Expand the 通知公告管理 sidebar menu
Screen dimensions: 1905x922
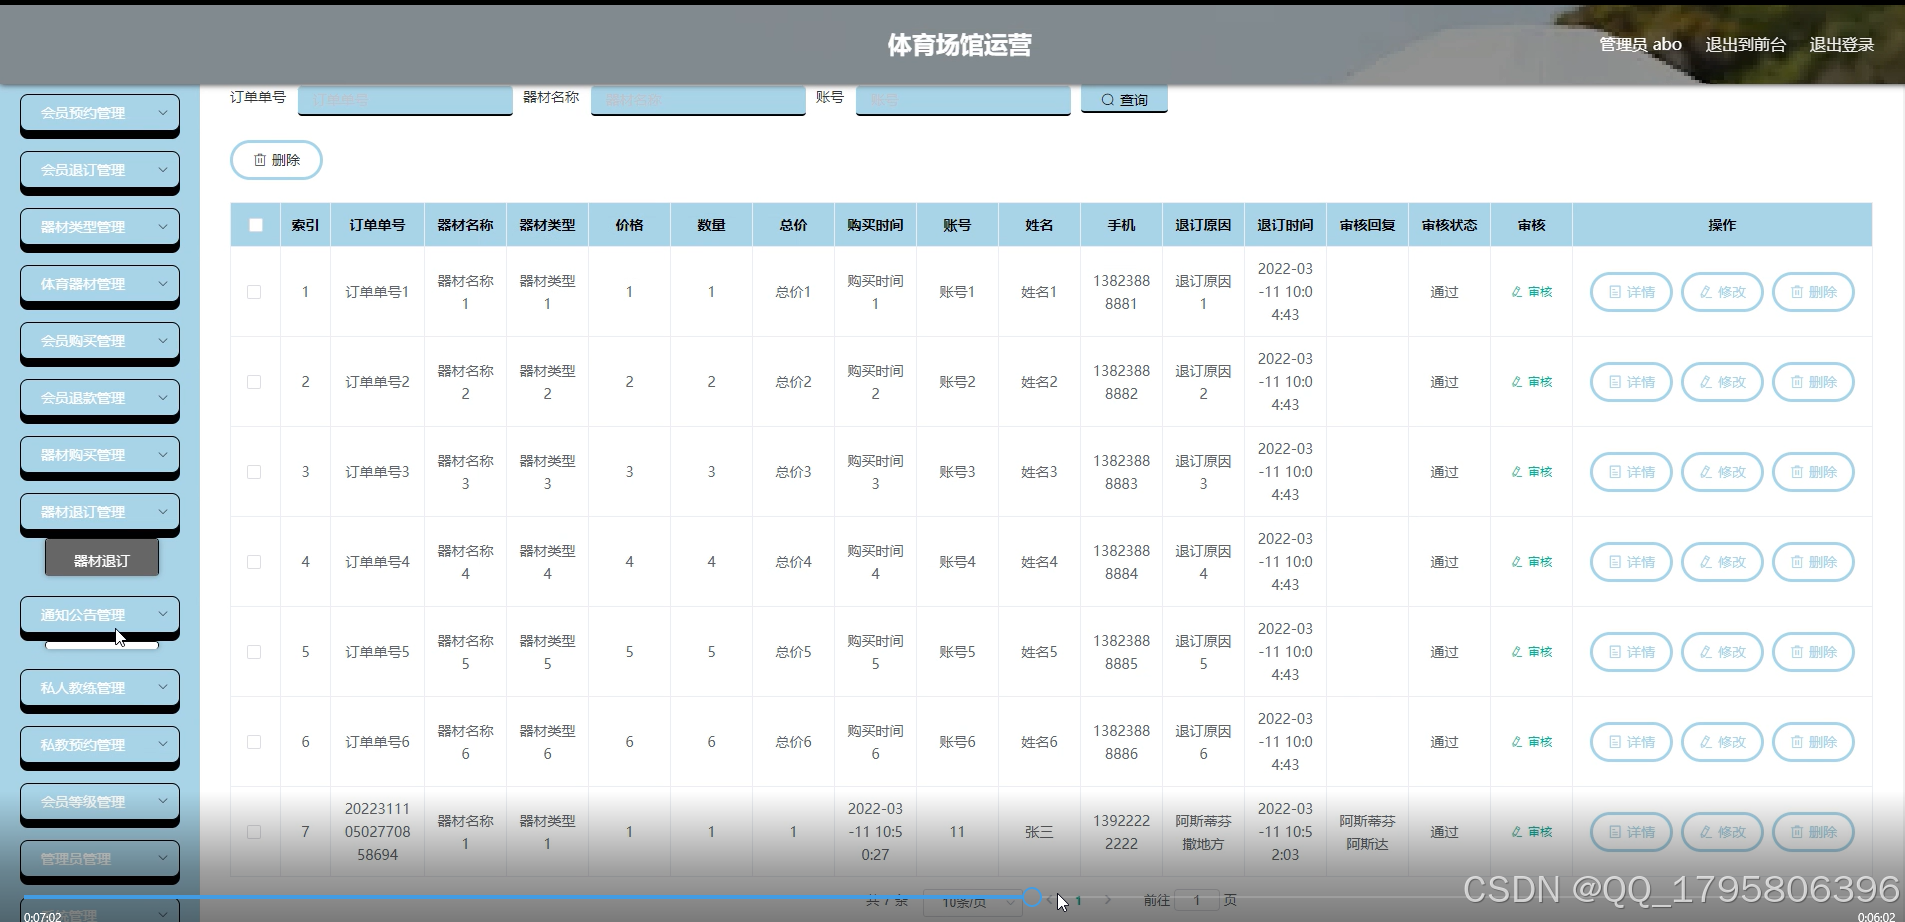(x=99, y=614)
